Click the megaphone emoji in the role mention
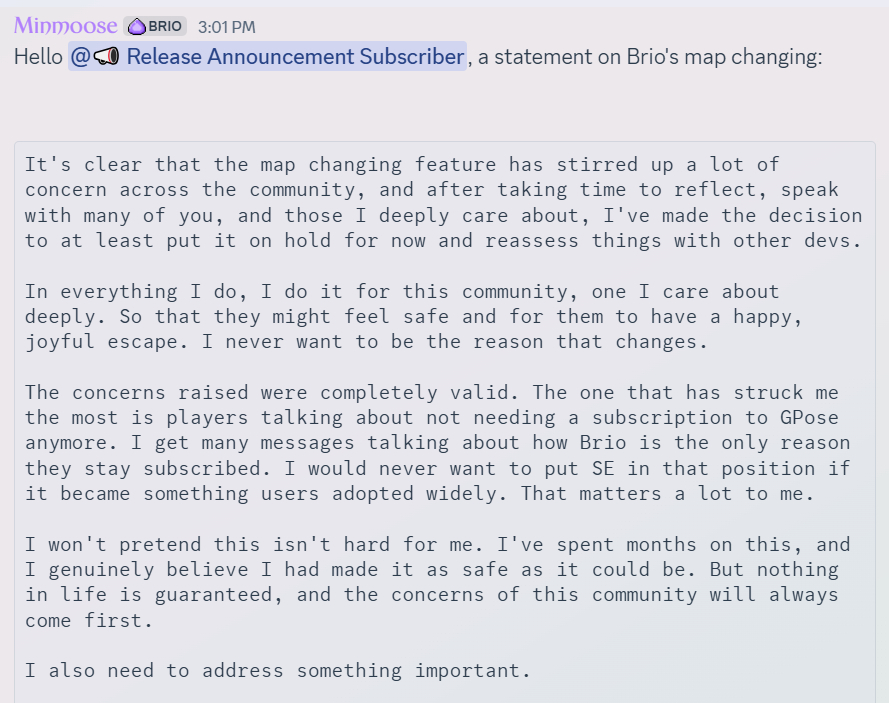Screen dimensions: 889x703 (x=106, y=57)
